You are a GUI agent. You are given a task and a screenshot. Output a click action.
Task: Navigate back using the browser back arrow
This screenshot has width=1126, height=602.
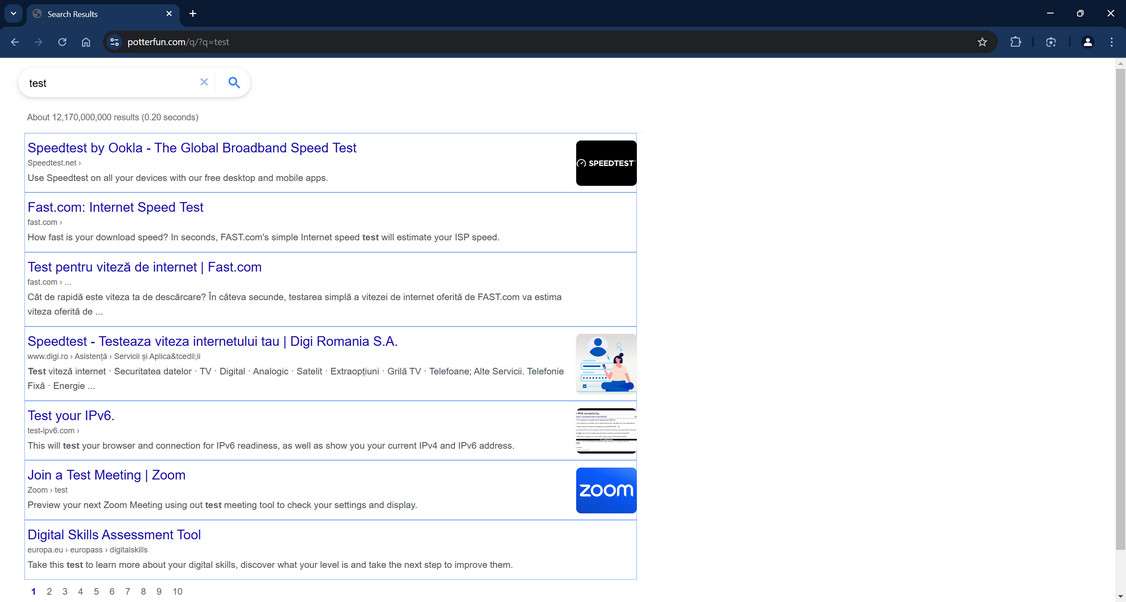click(x=14, y=41)
